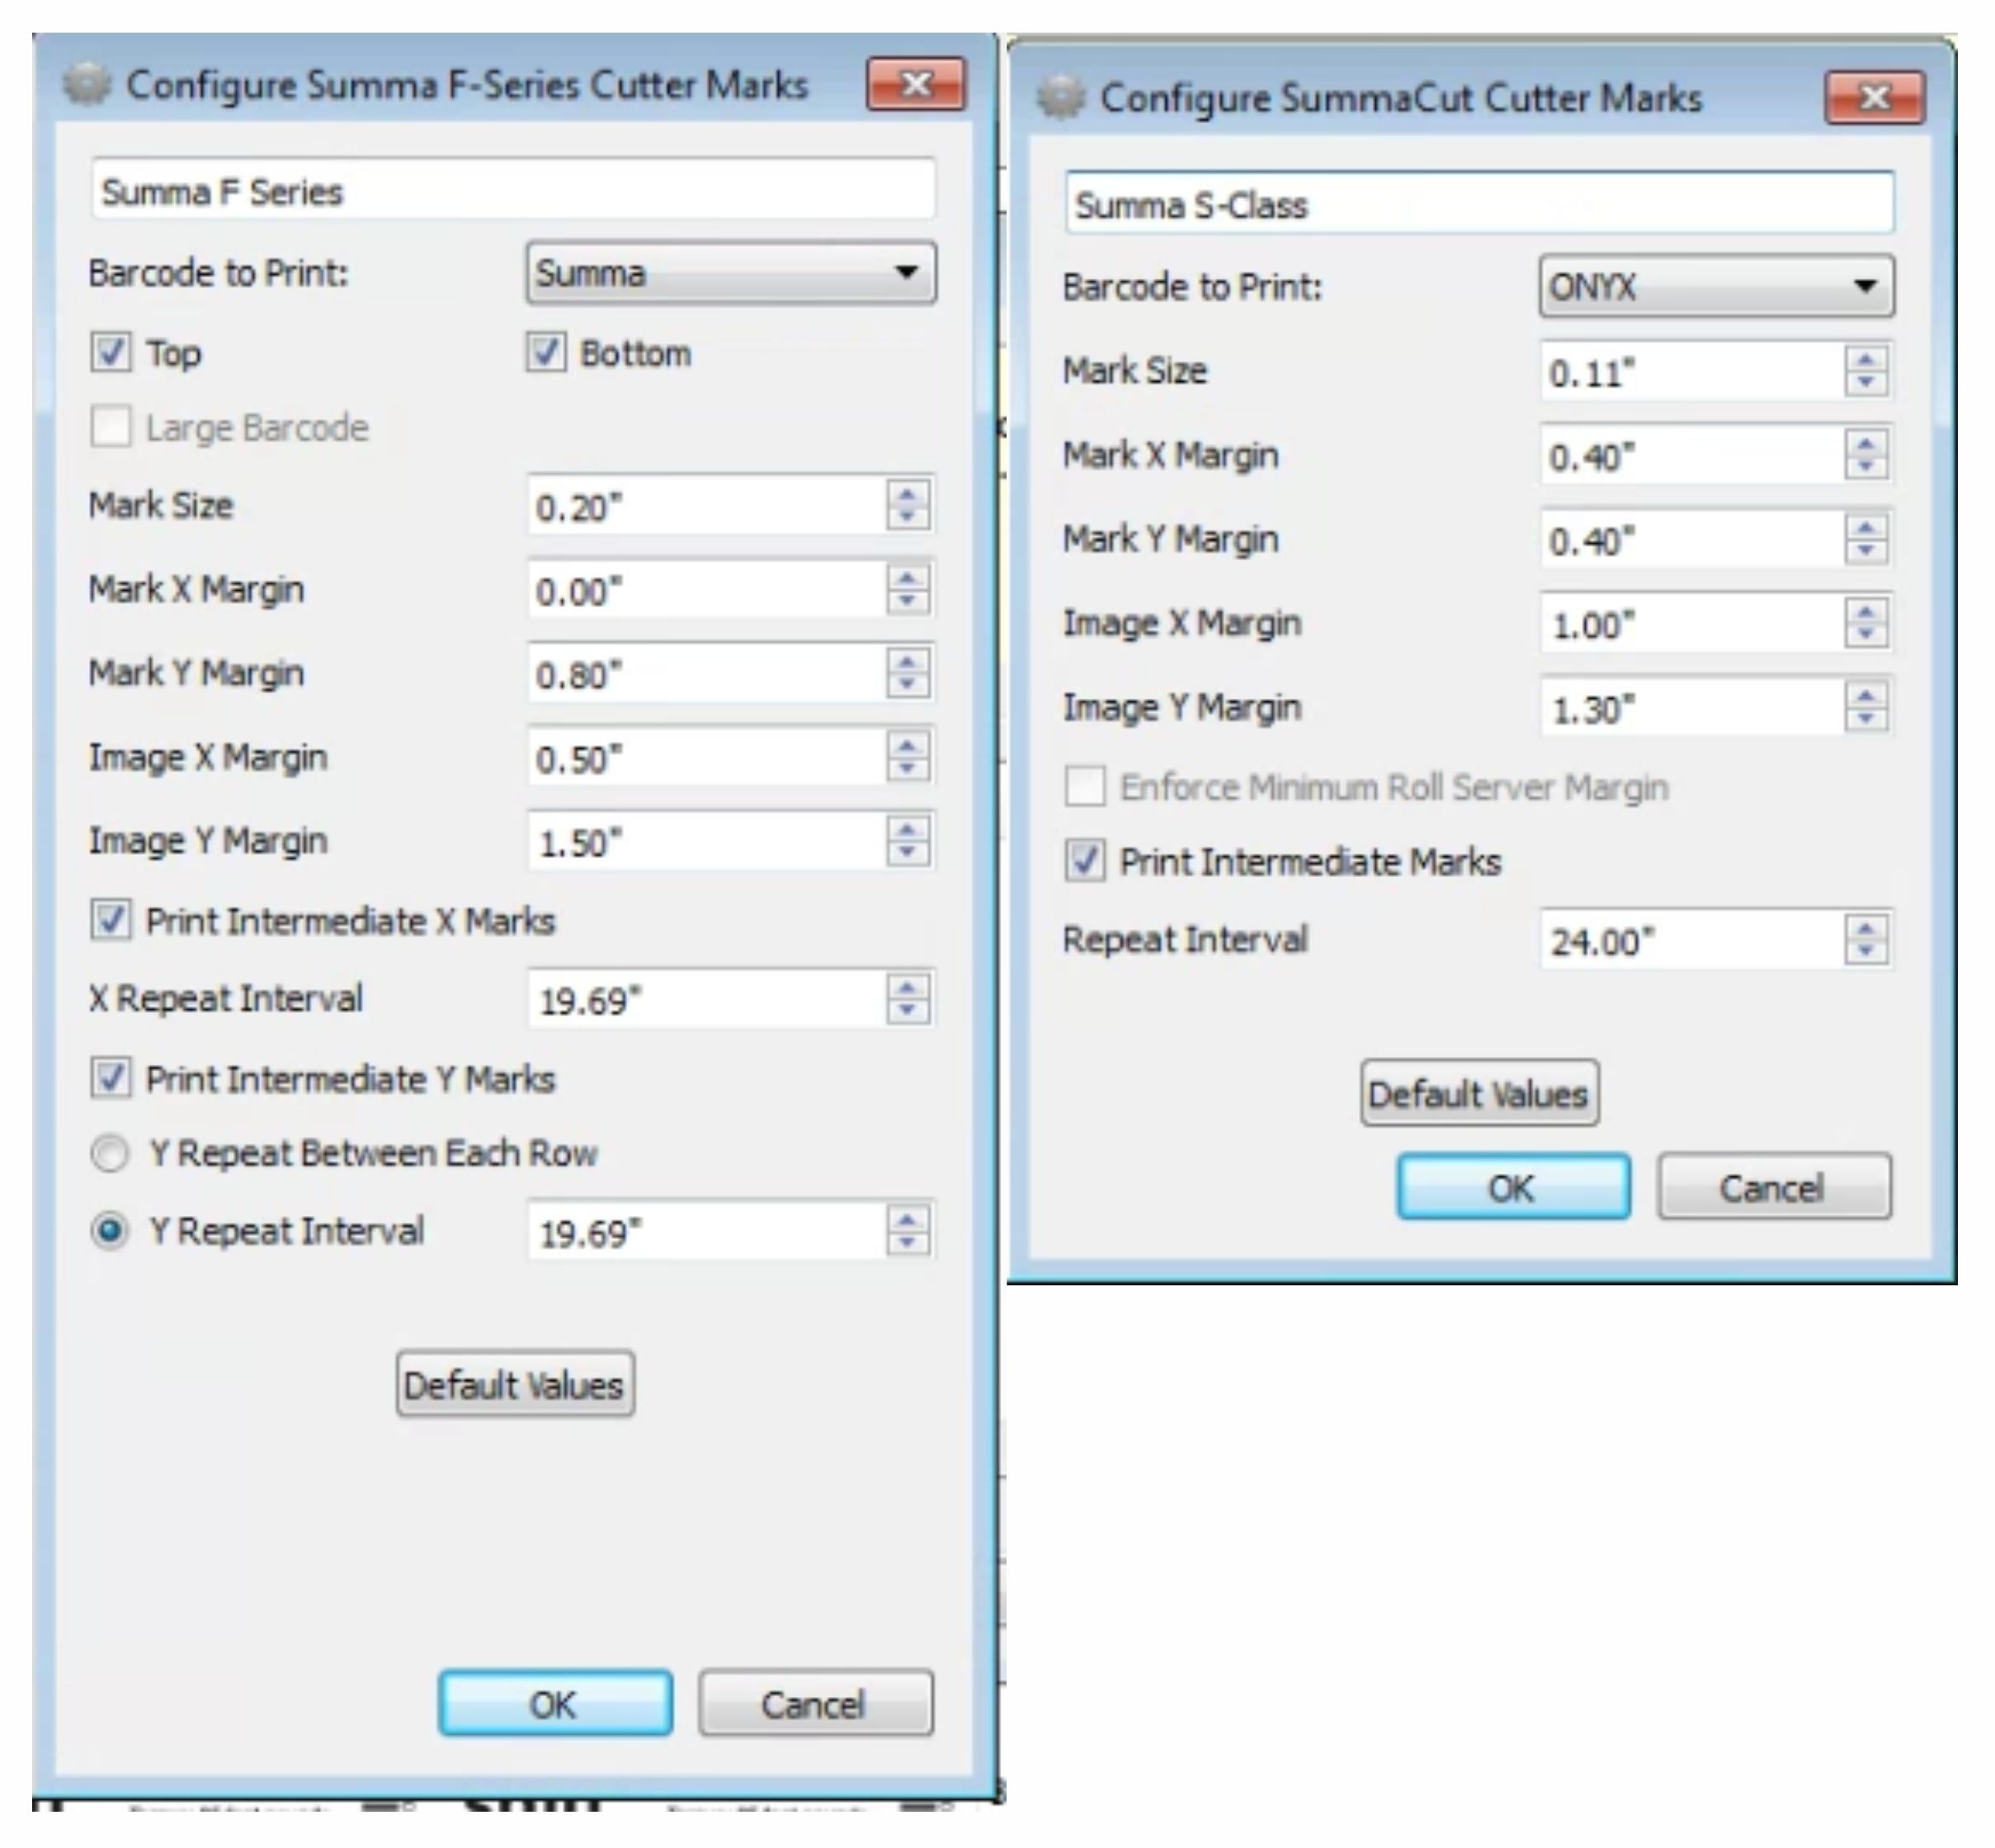The height and width of the screenshot is (1848, 1995).
Task: Decrease Image Y Margin 1.50" value
Action: click(907, 854)
